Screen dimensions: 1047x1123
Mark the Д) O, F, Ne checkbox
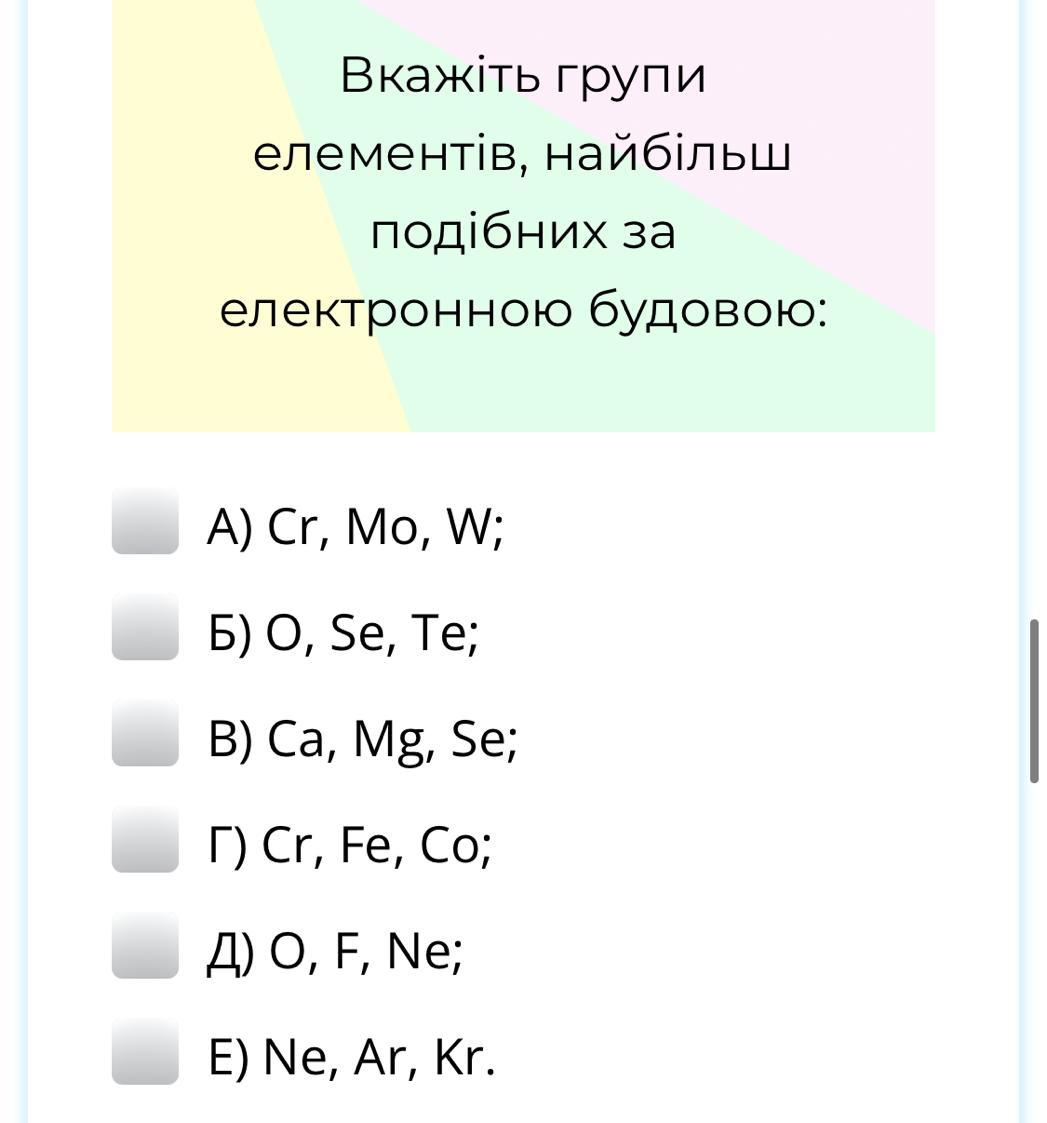point(145,945)
